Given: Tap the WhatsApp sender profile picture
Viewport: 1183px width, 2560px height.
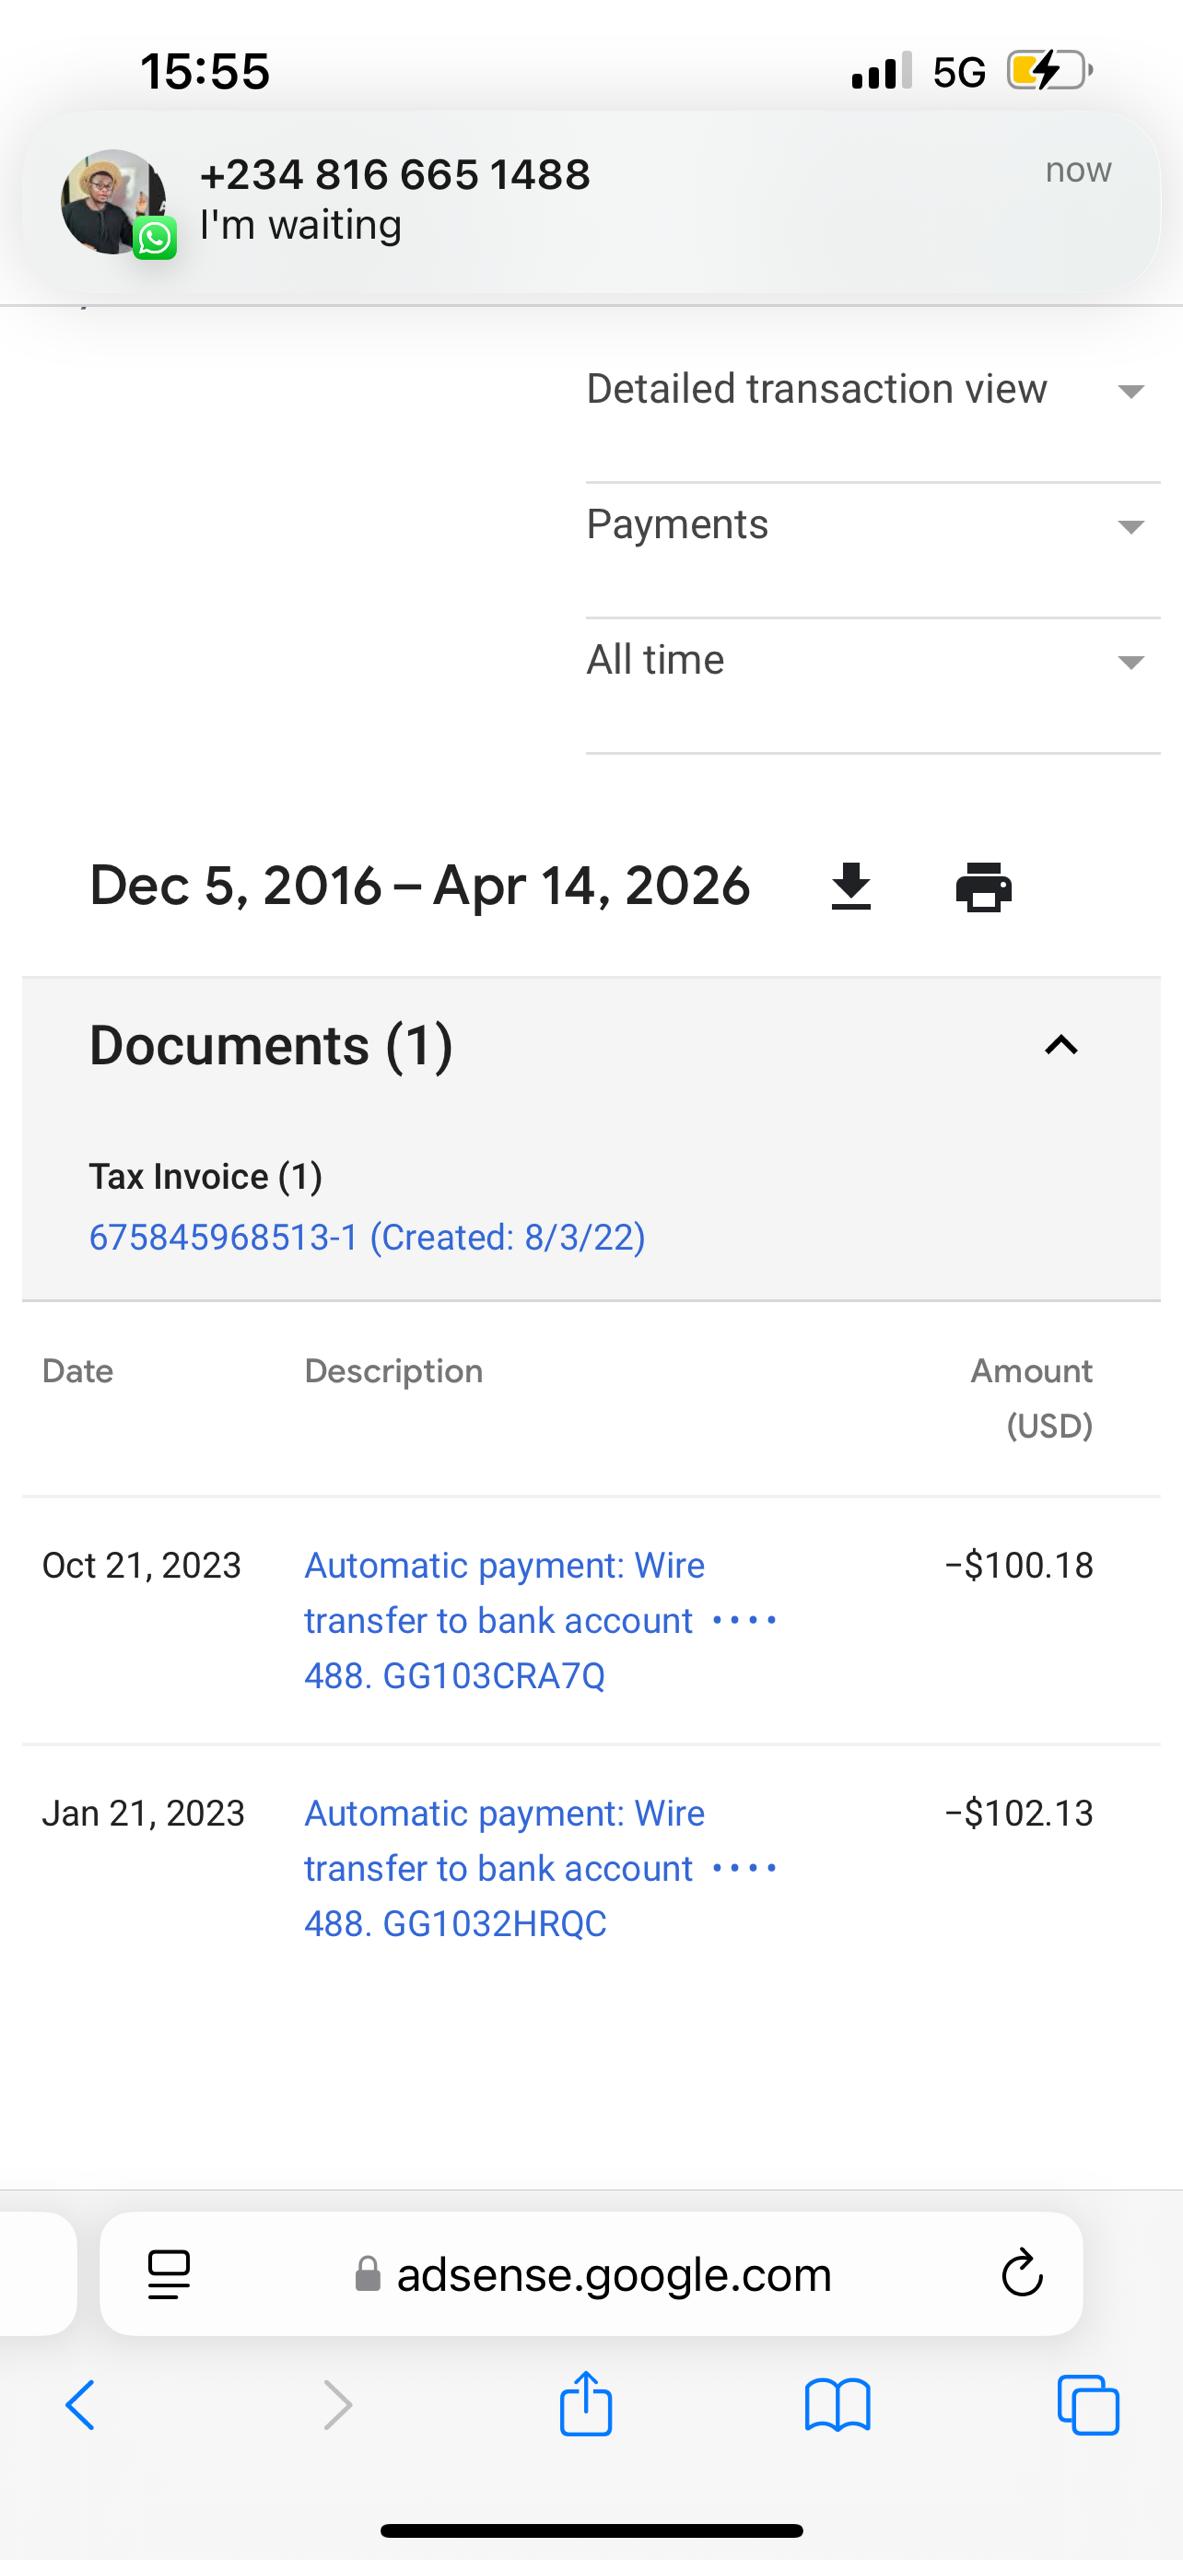Looking at the screenshot, I should [114, 202].
